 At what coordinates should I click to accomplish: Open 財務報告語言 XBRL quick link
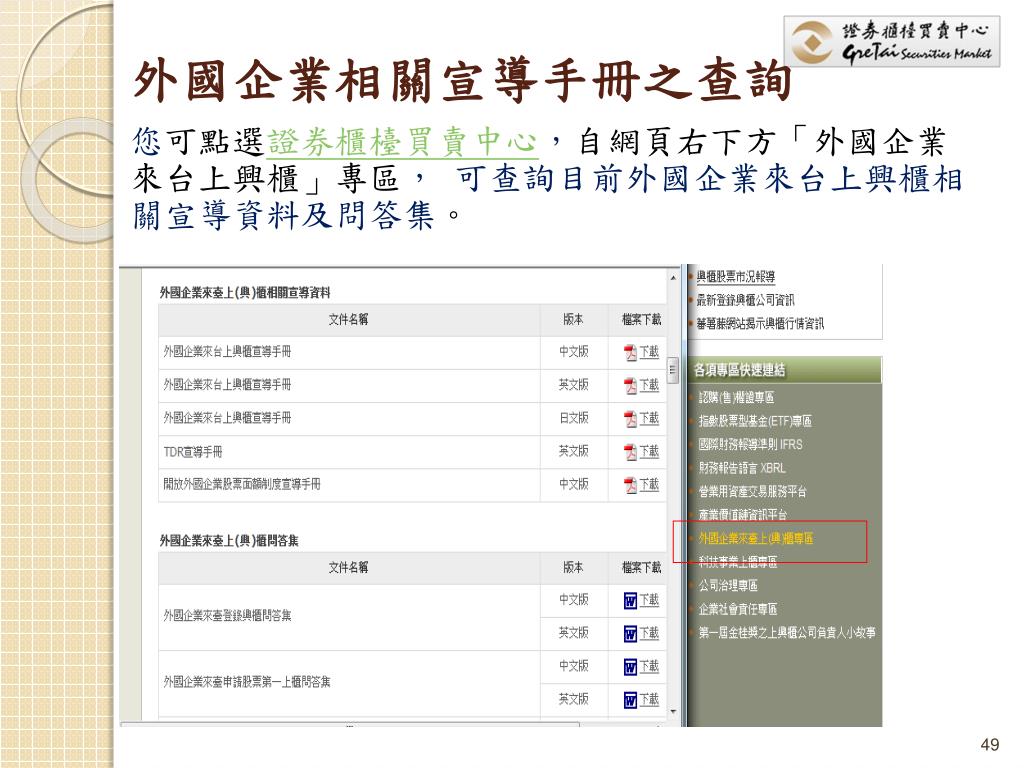click(742, 468)
